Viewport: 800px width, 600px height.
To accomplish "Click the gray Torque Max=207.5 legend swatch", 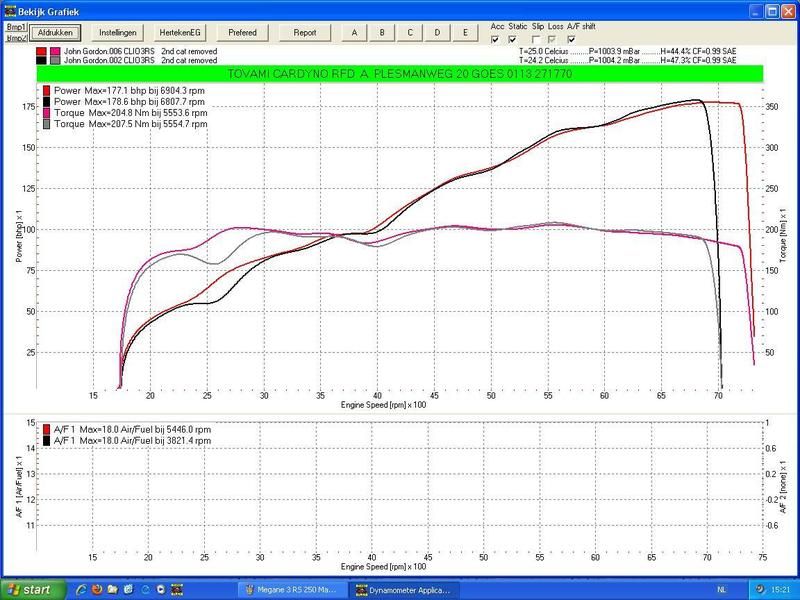I will 47,125.
